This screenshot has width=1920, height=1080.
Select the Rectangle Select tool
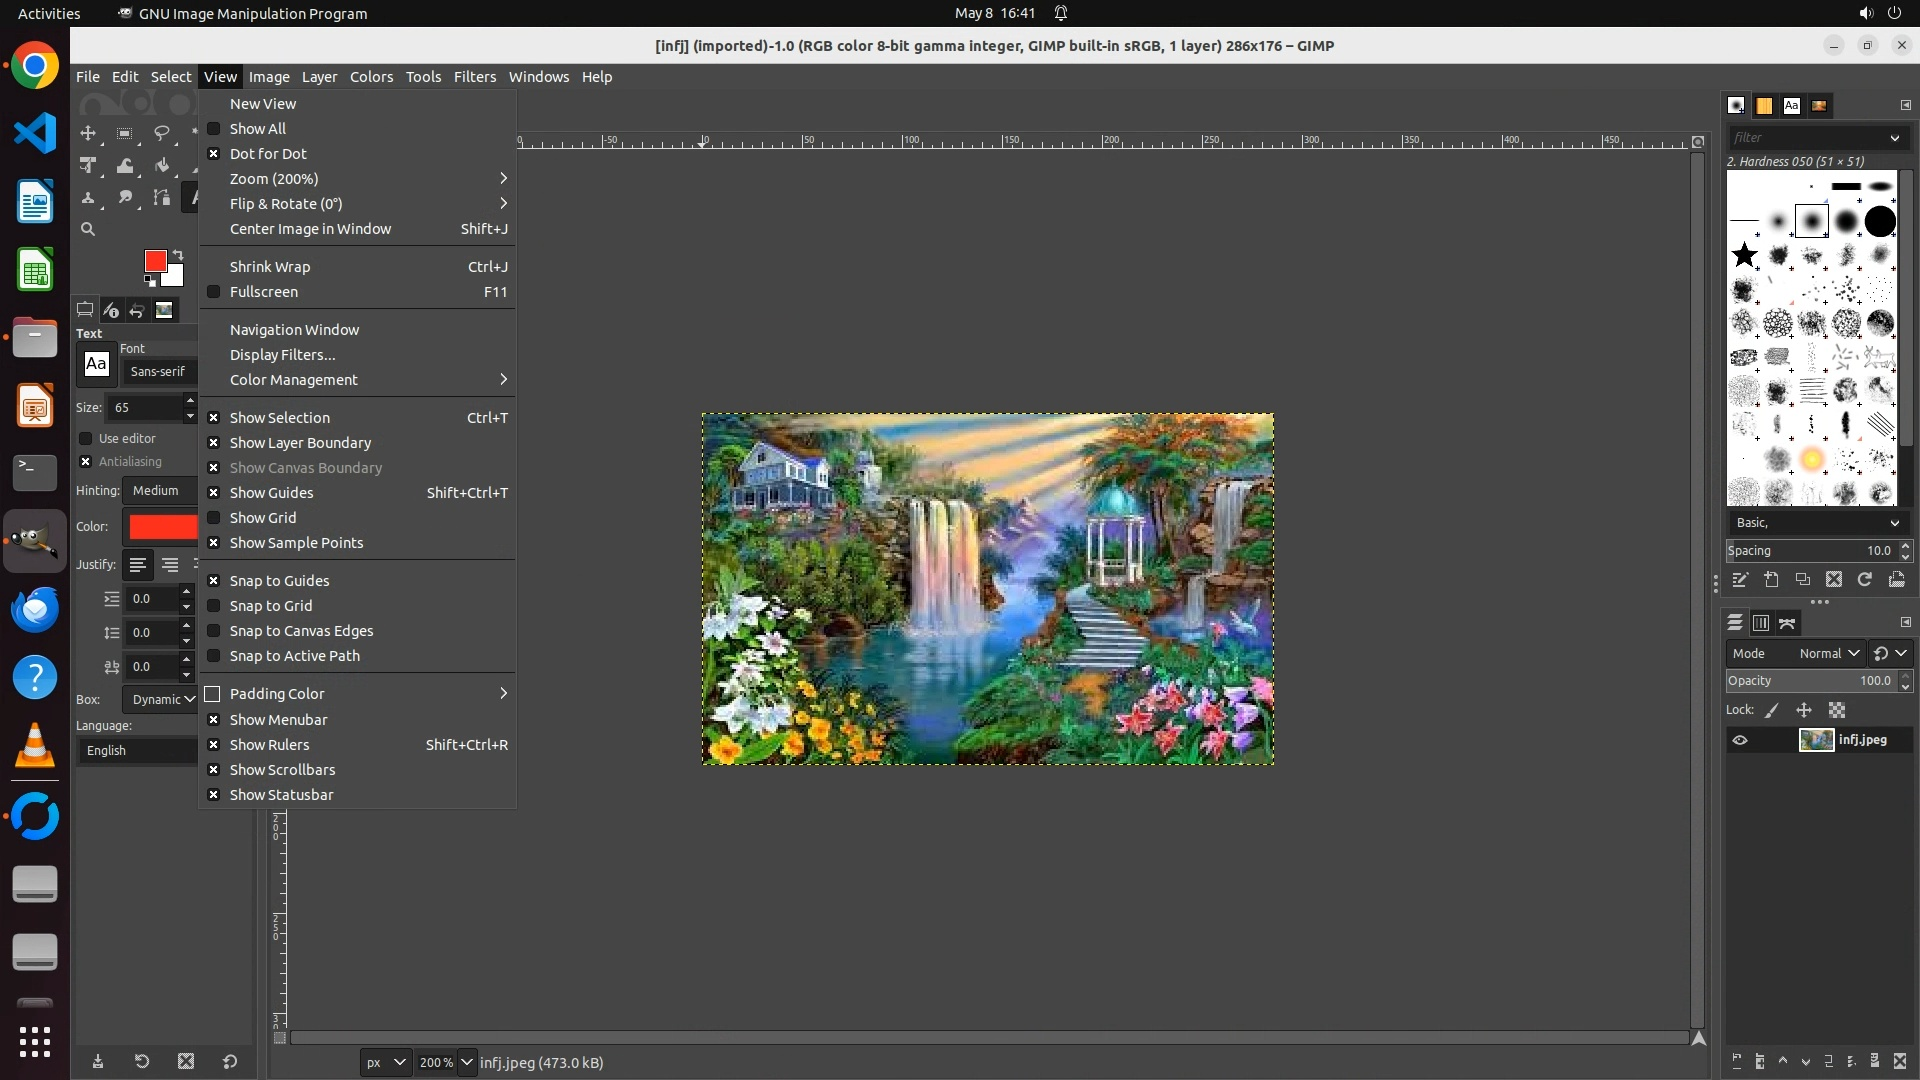pos(125,133)
